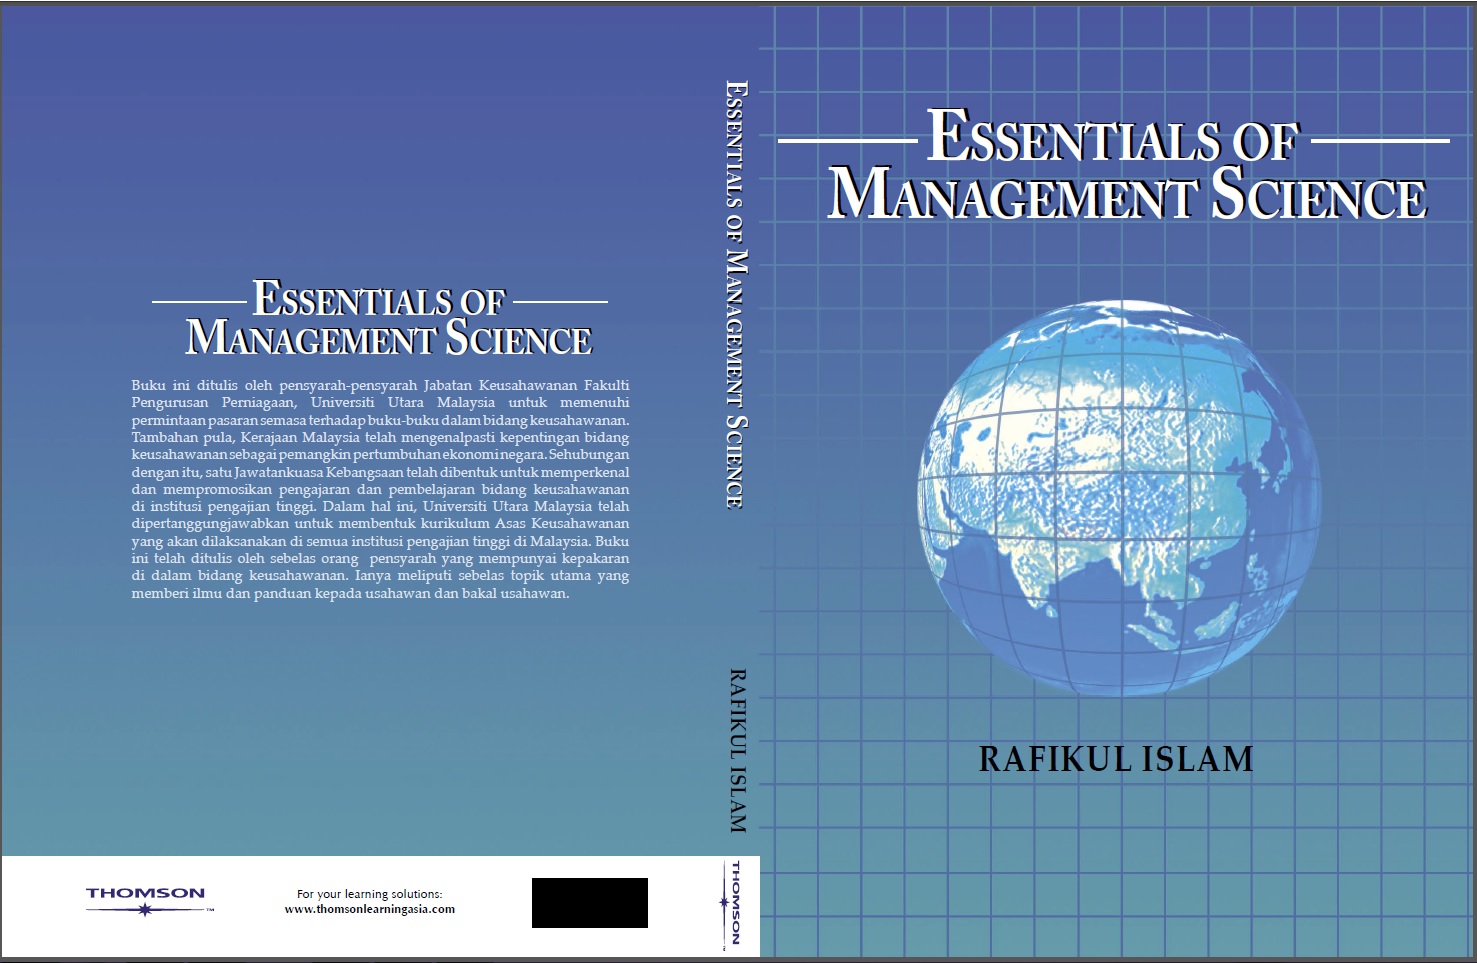Click the star emblem under the back cover THOMSON wordmark
The height and width of the screenshot is (963, 1477).
coord(146,910)
